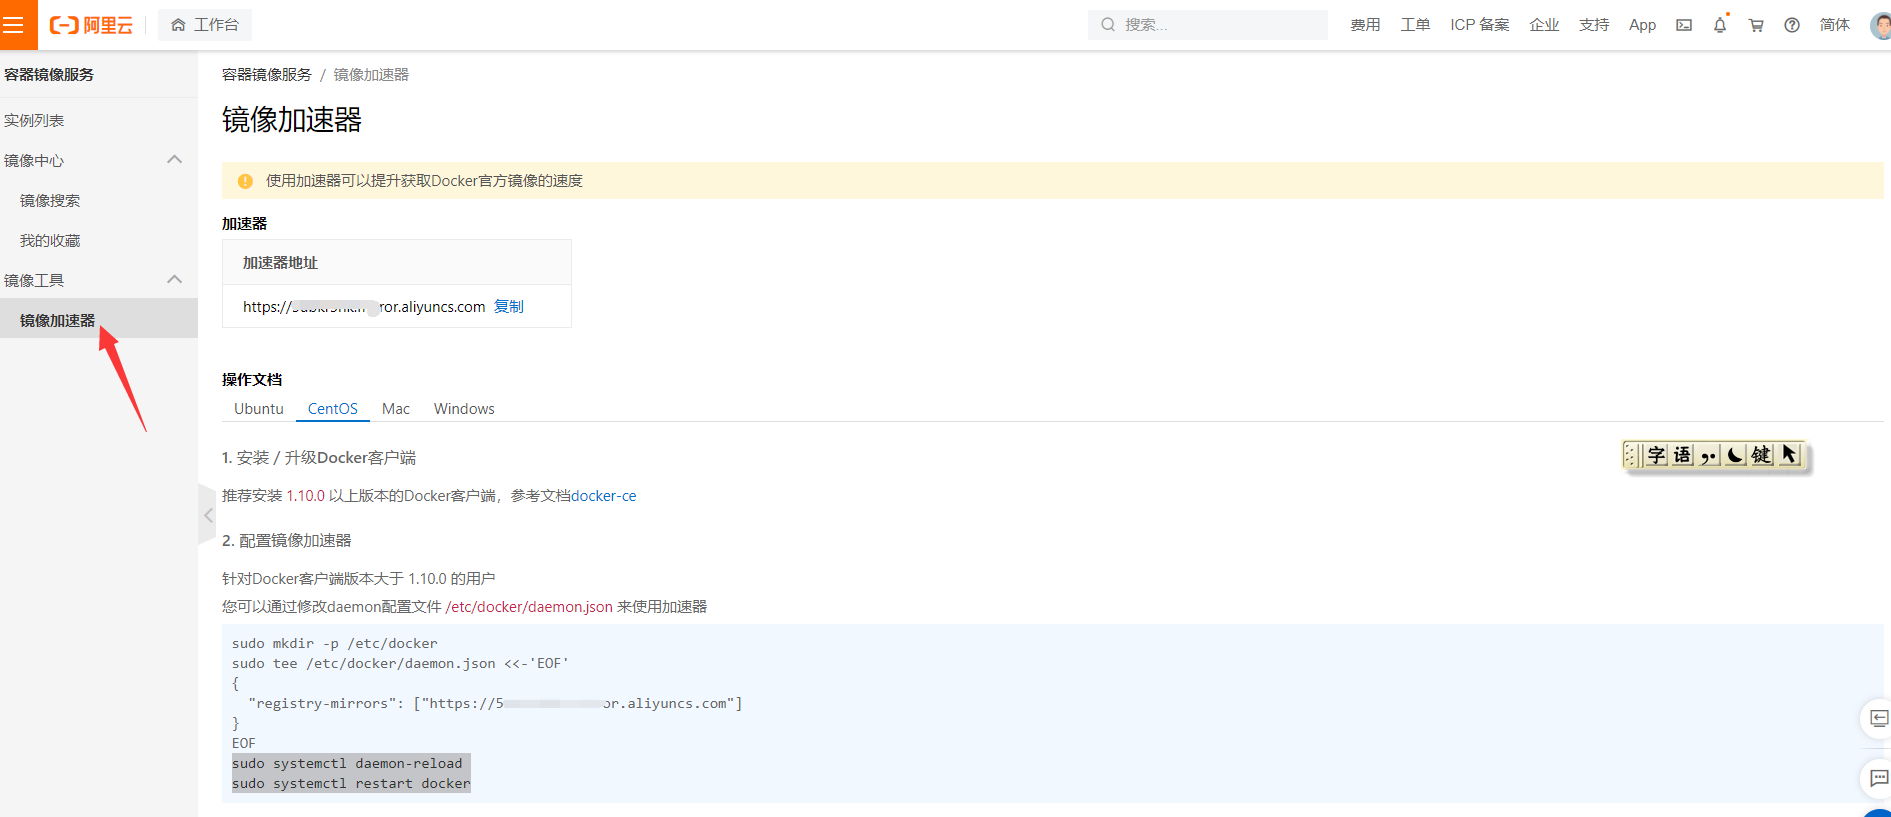Toggle half-moon width mode in IME toolbar

pos(1735,455)
